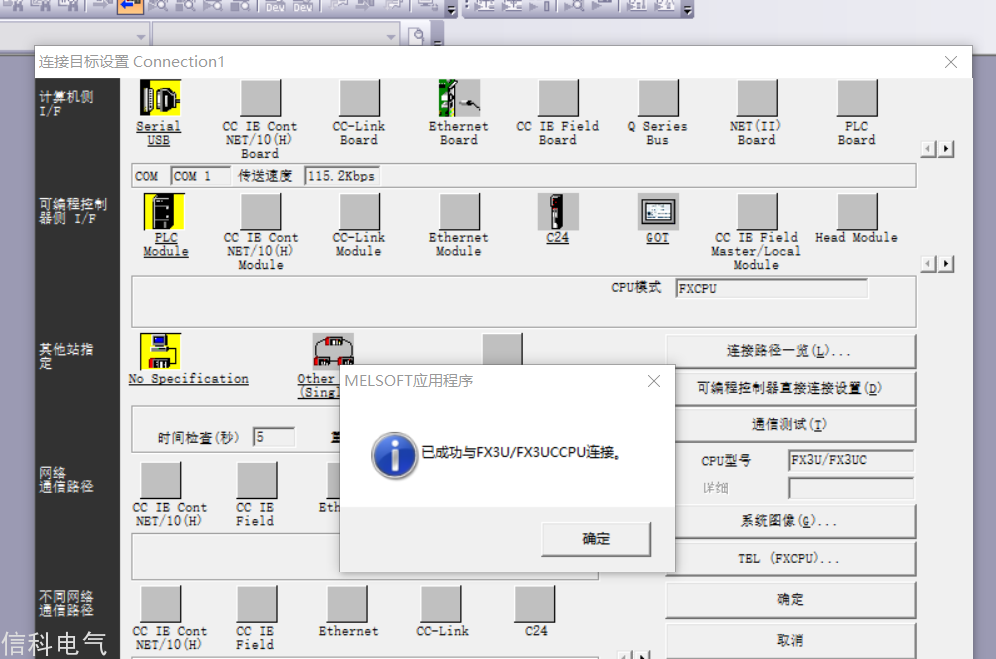Select different-network CC-Link icon
Viewport: 996px width, 659px height.
(x=441, y=604)
